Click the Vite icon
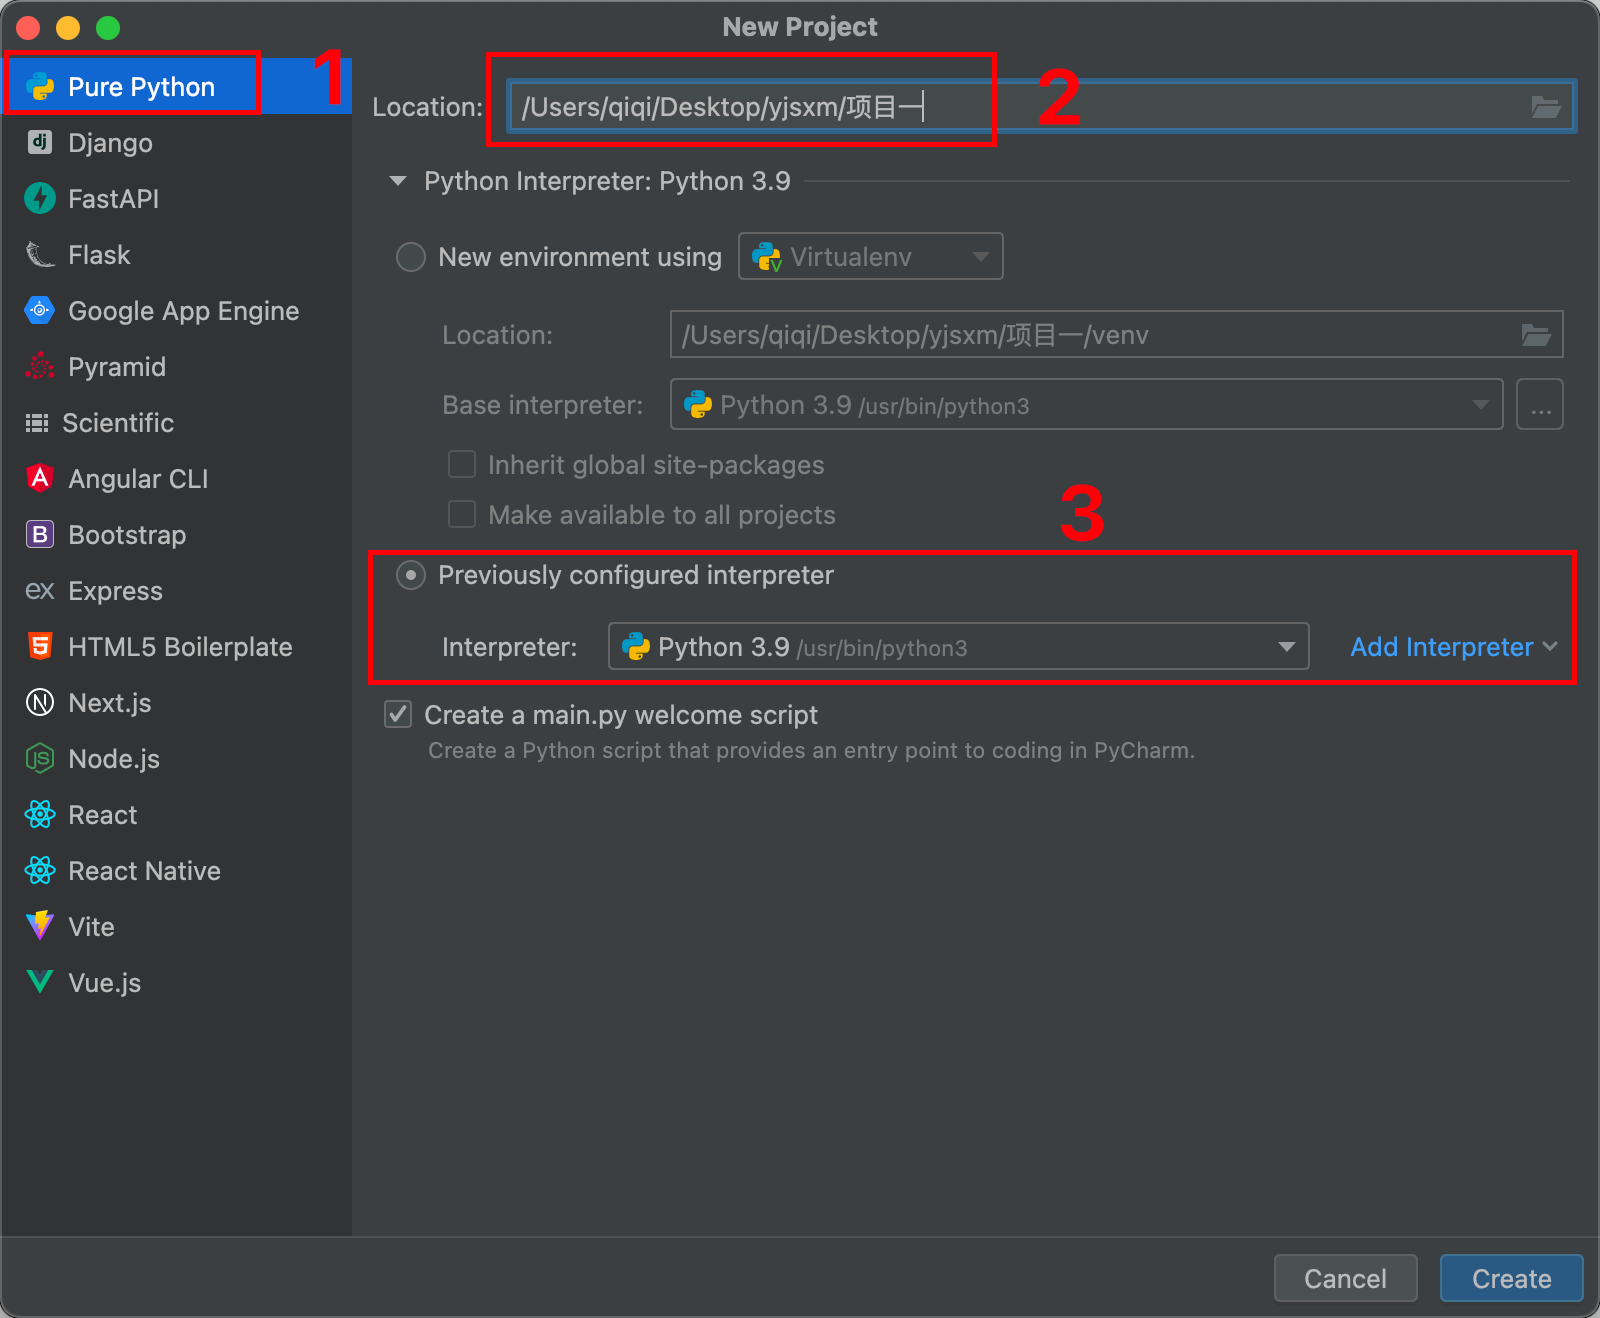Screen dimensions: 1600x1318 [40, 925]
